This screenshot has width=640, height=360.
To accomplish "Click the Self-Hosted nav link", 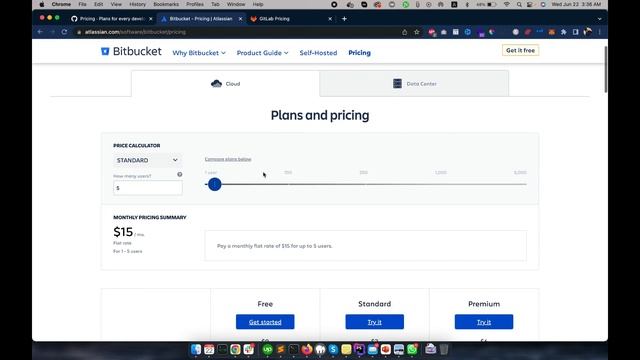I will [x=318, y=53].
